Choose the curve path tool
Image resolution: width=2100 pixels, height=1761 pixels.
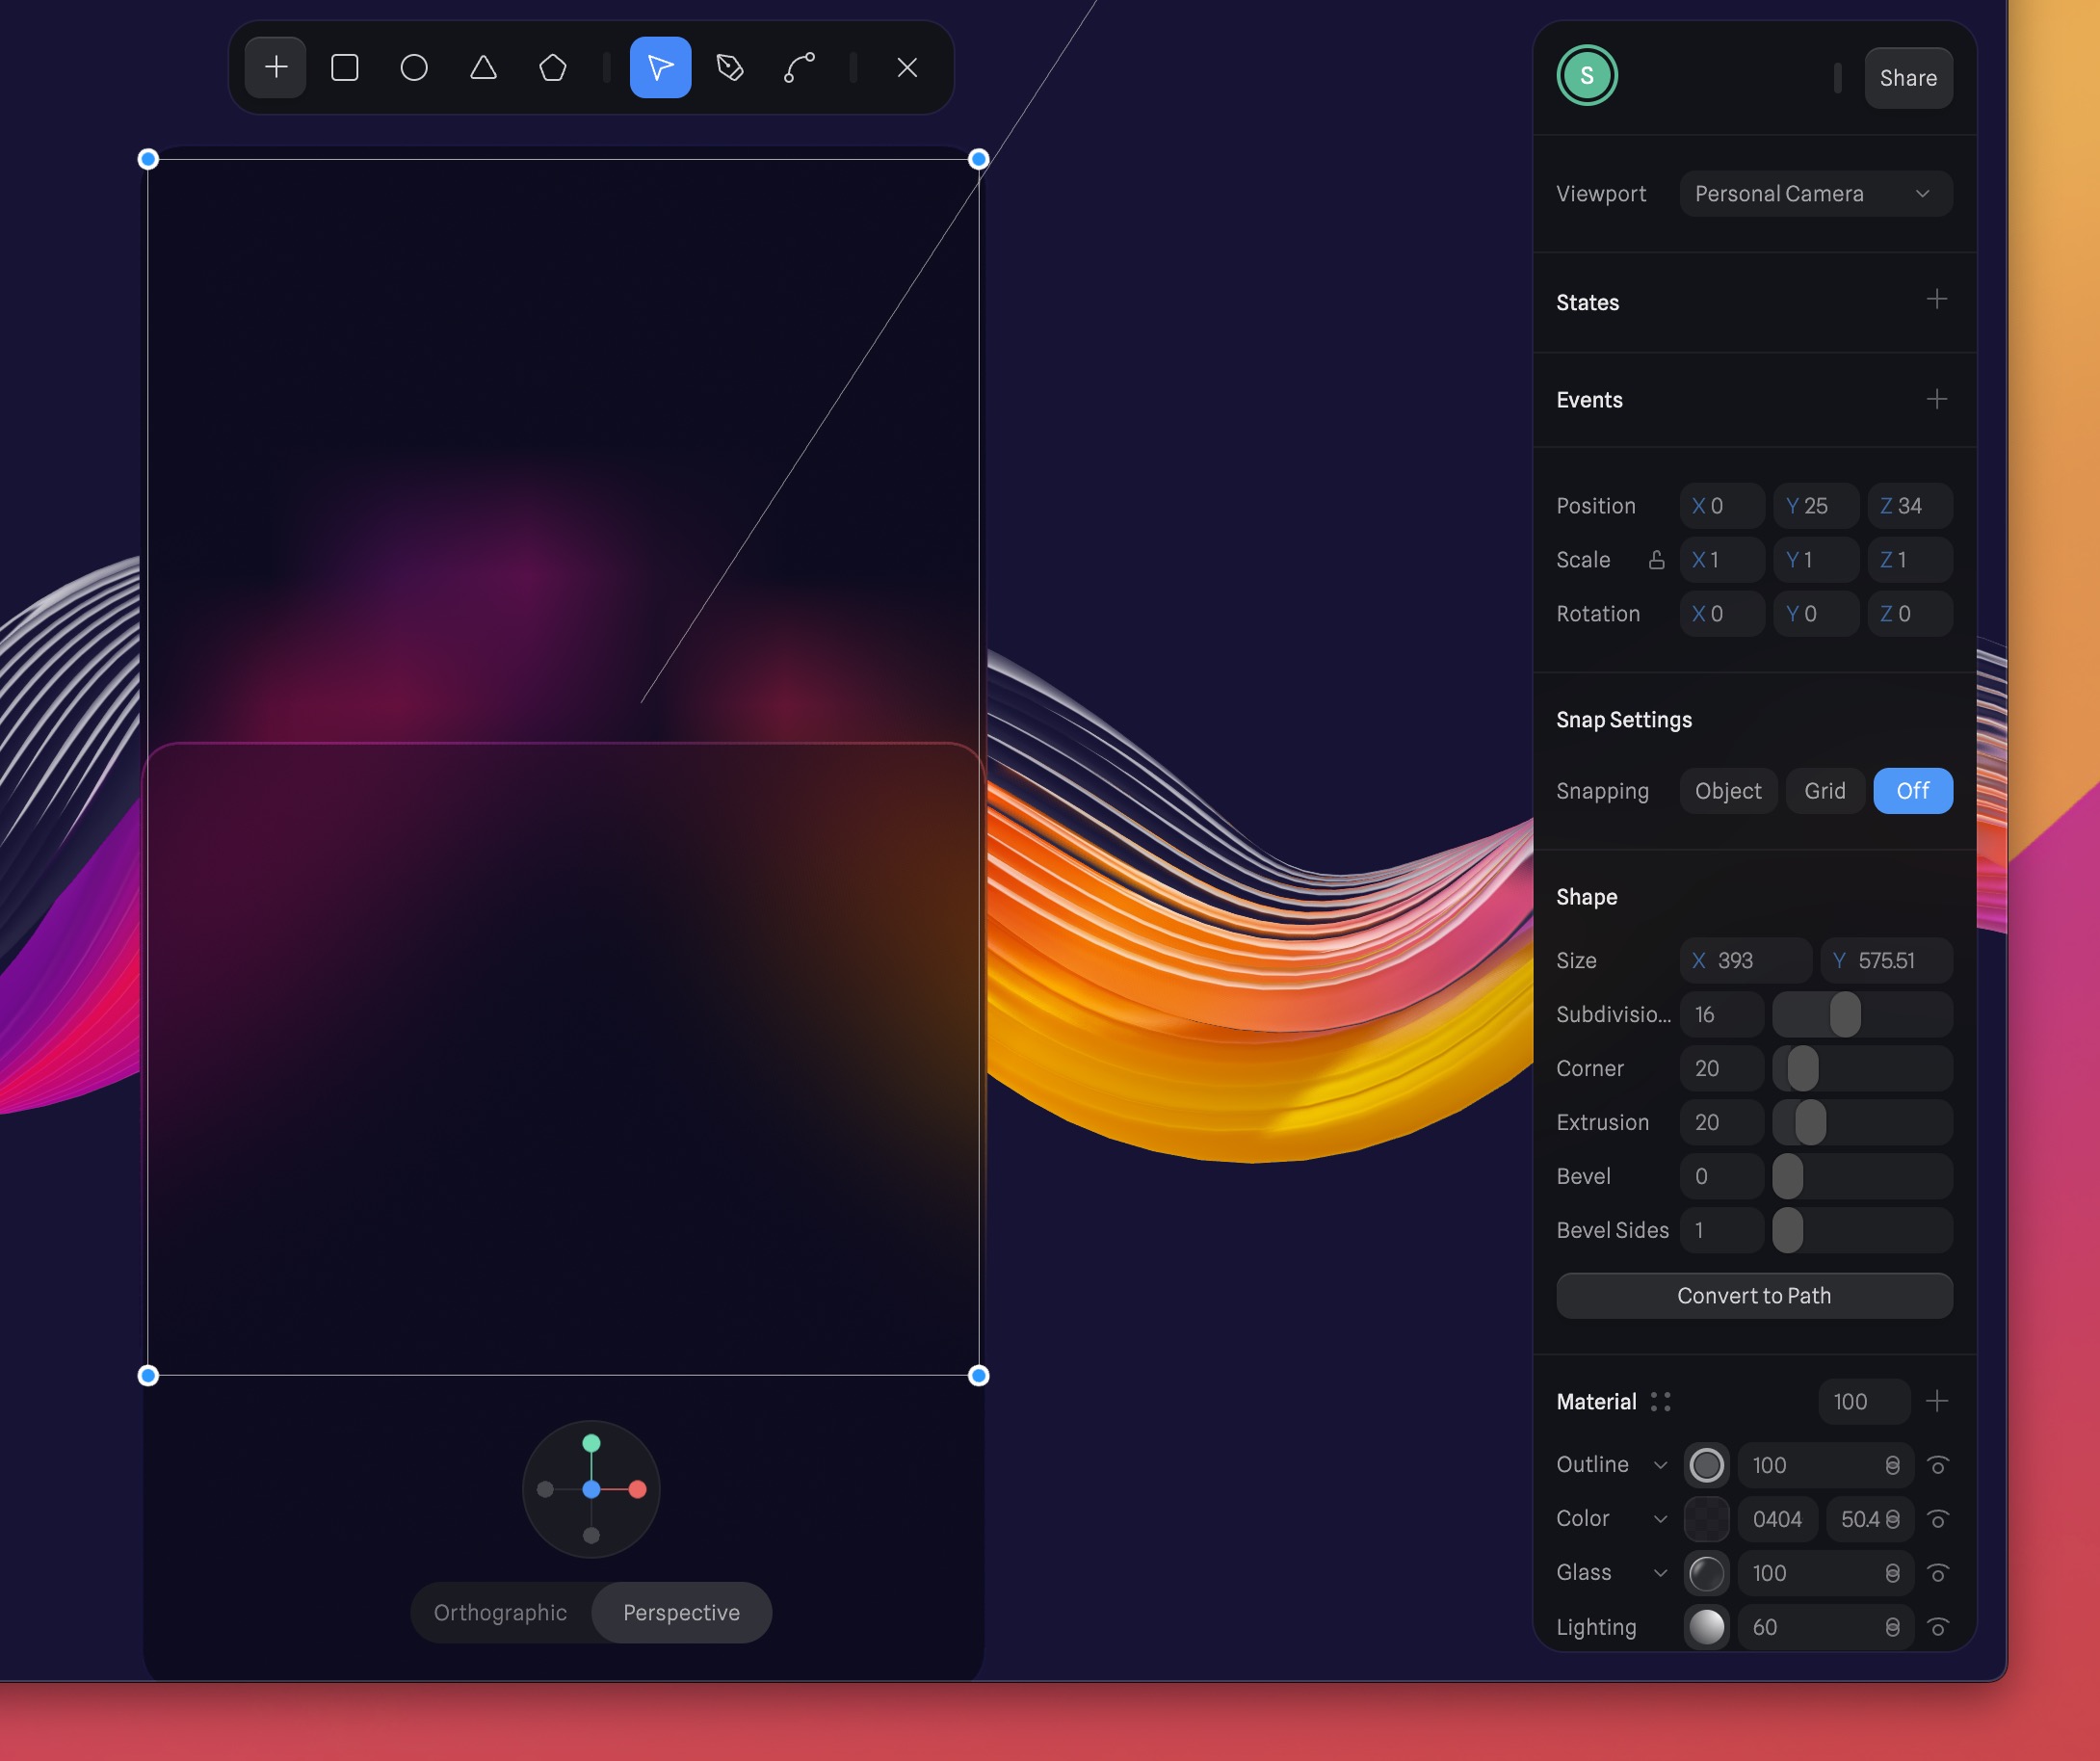[799, 68]
